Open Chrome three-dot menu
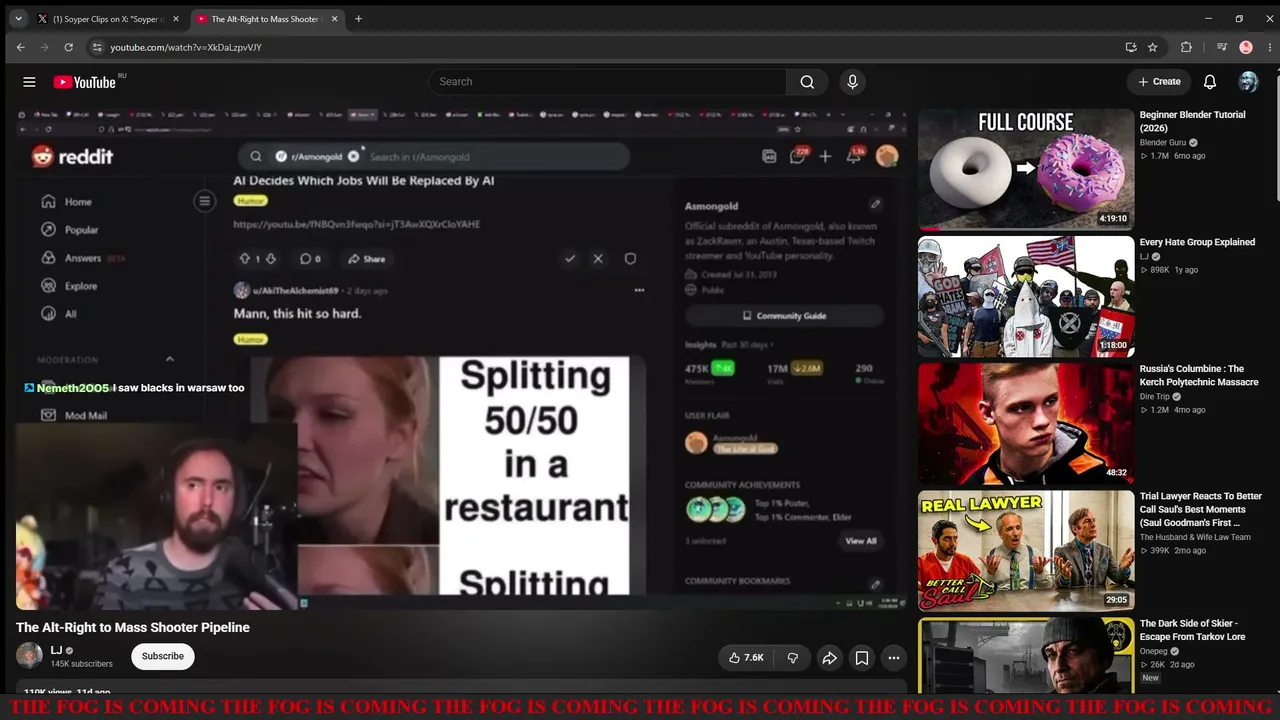The width and height of the screenshot is (1280, 720). click(x=1269, y=47)
